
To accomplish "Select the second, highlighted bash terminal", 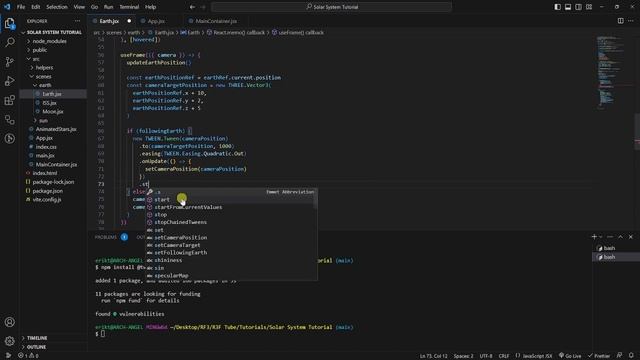I will [x=616, y=257].
